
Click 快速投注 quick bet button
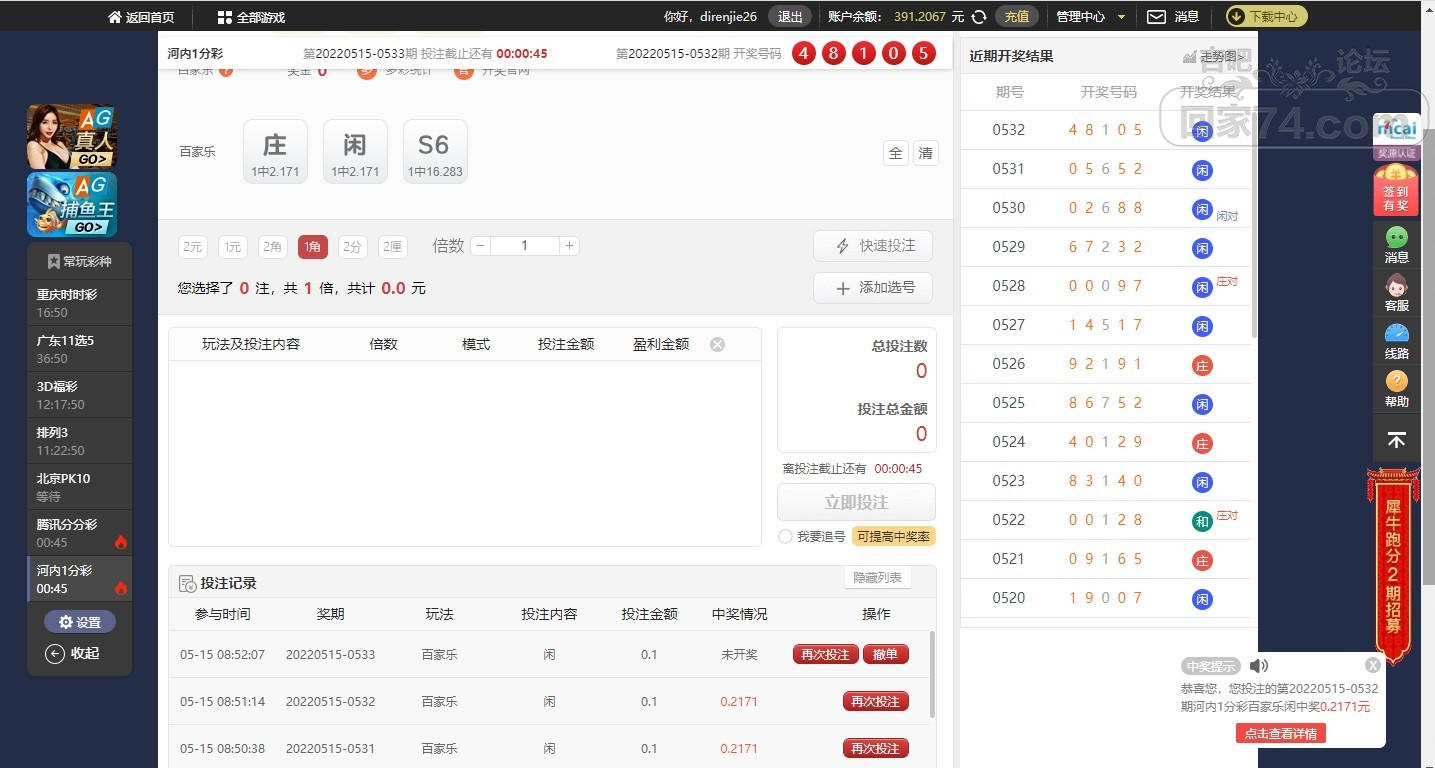point(873,246)
